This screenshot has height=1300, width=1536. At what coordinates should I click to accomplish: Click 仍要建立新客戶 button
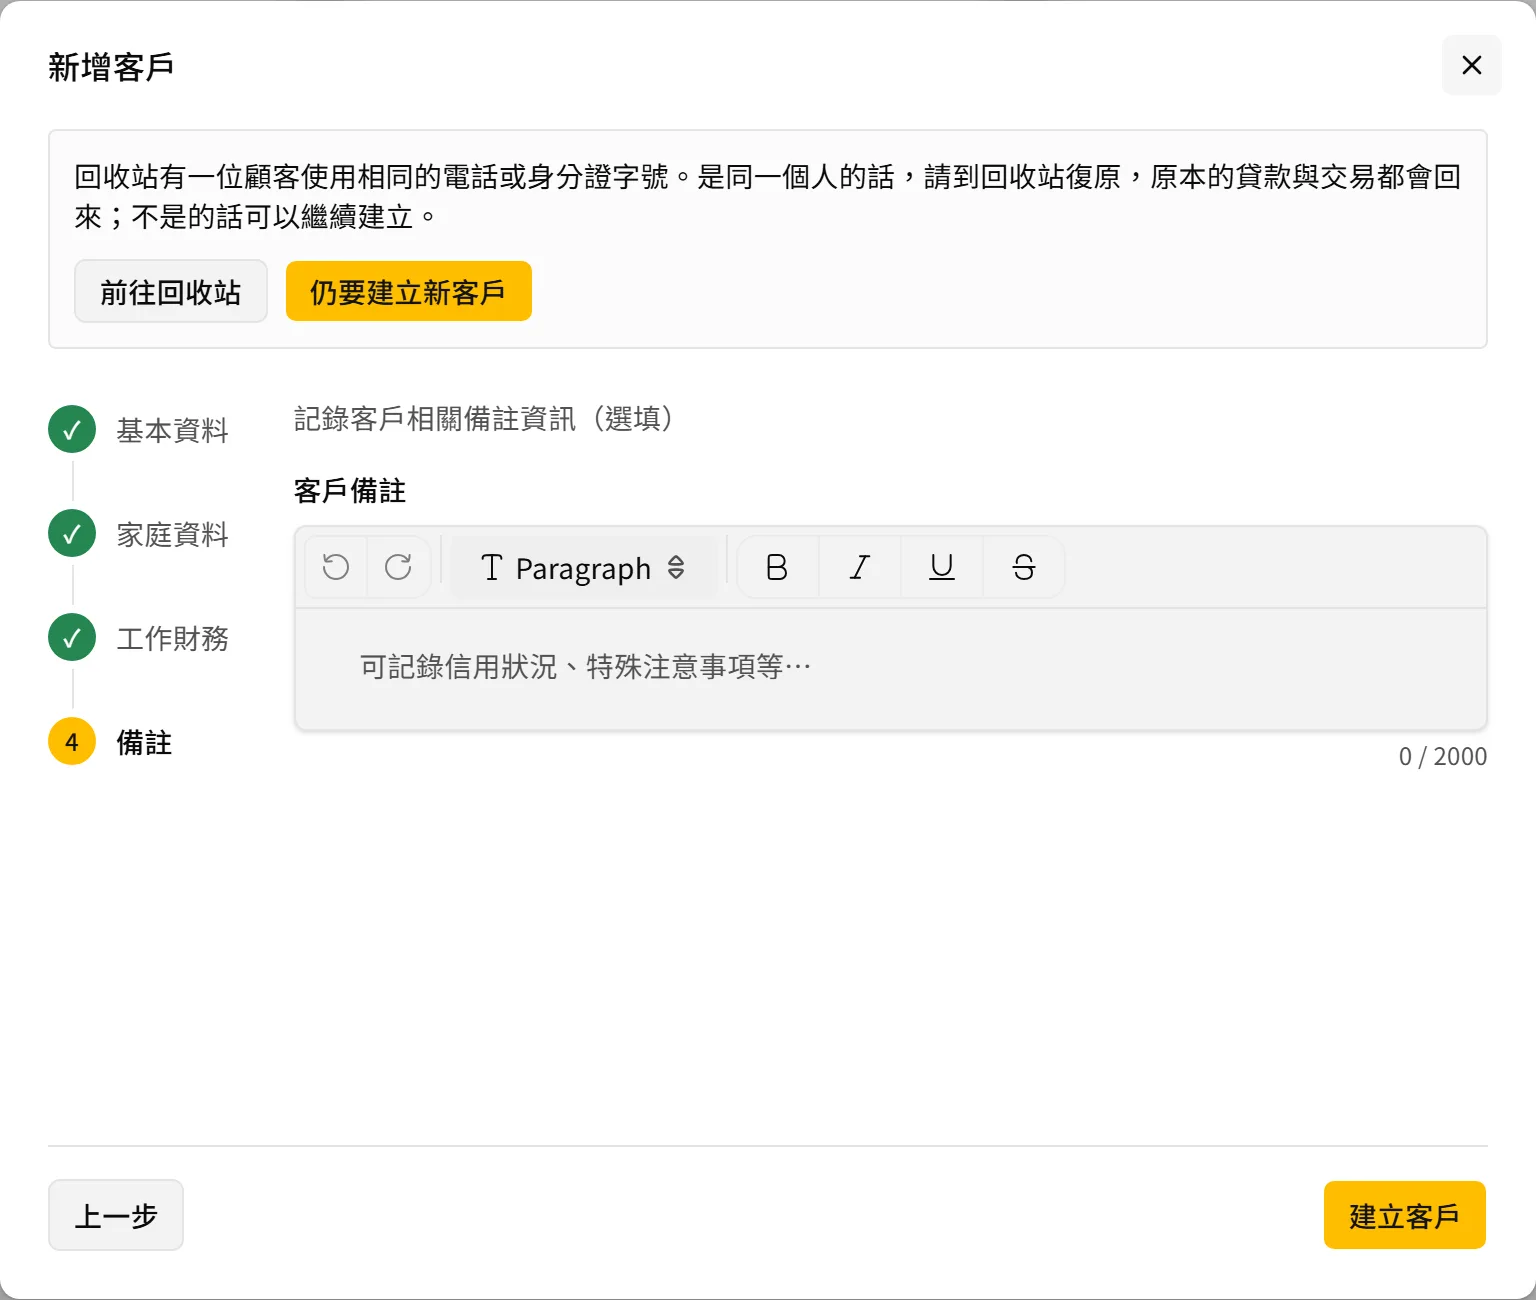tap(408, 291)
